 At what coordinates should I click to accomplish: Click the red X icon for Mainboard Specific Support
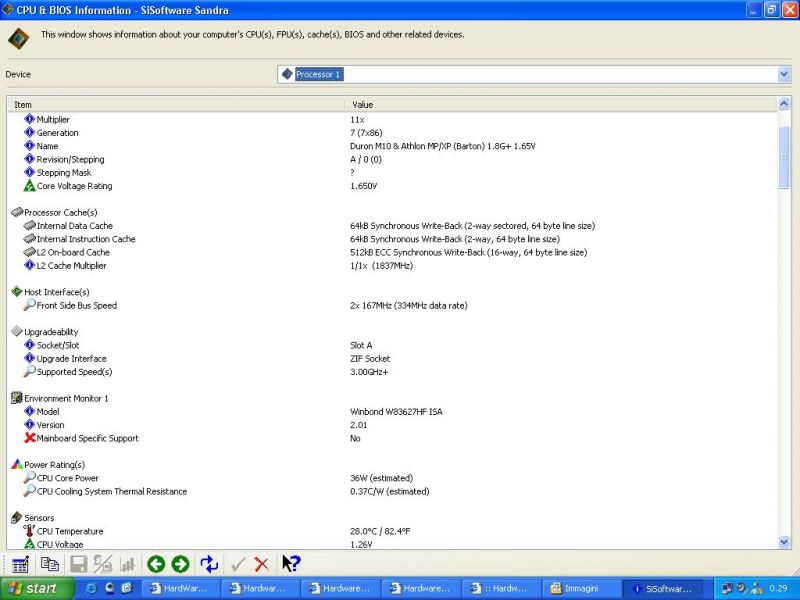[x=30, y=438]
